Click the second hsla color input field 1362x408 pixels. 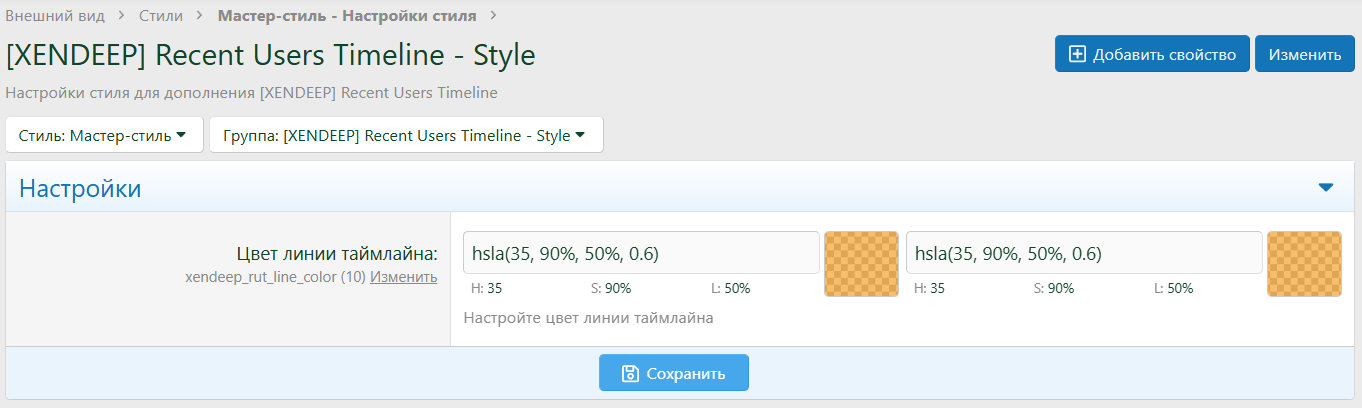coord(1084,253)
